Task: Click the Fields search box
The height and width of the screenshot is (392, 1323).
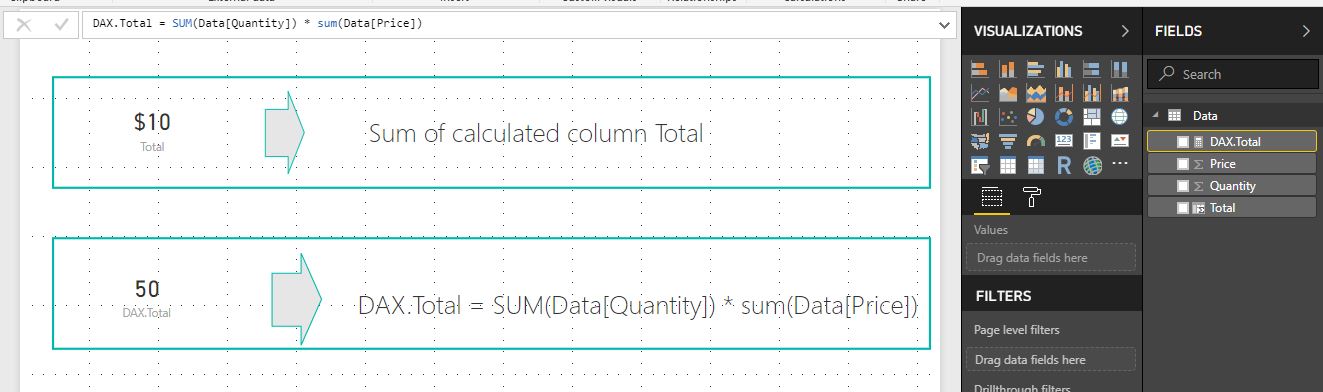Action: point(1233,74)
